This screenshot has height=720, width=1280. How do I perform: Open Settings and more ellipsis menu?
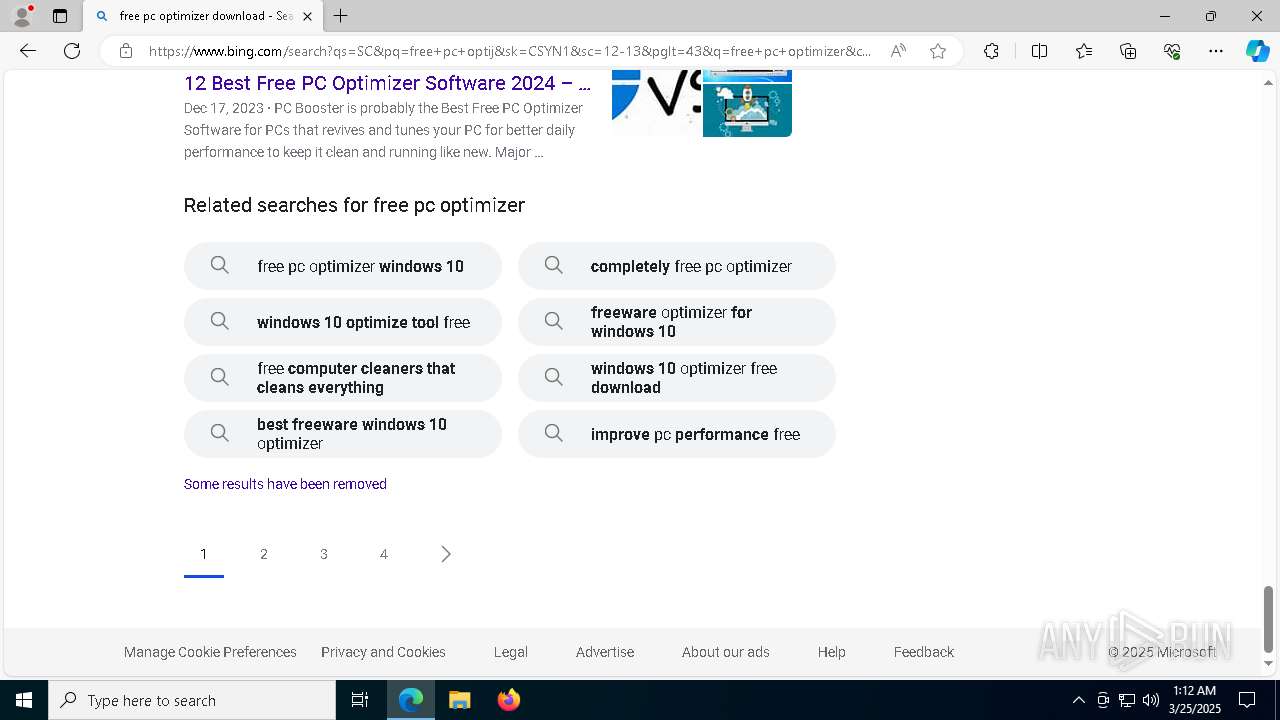coord(1216,51)
